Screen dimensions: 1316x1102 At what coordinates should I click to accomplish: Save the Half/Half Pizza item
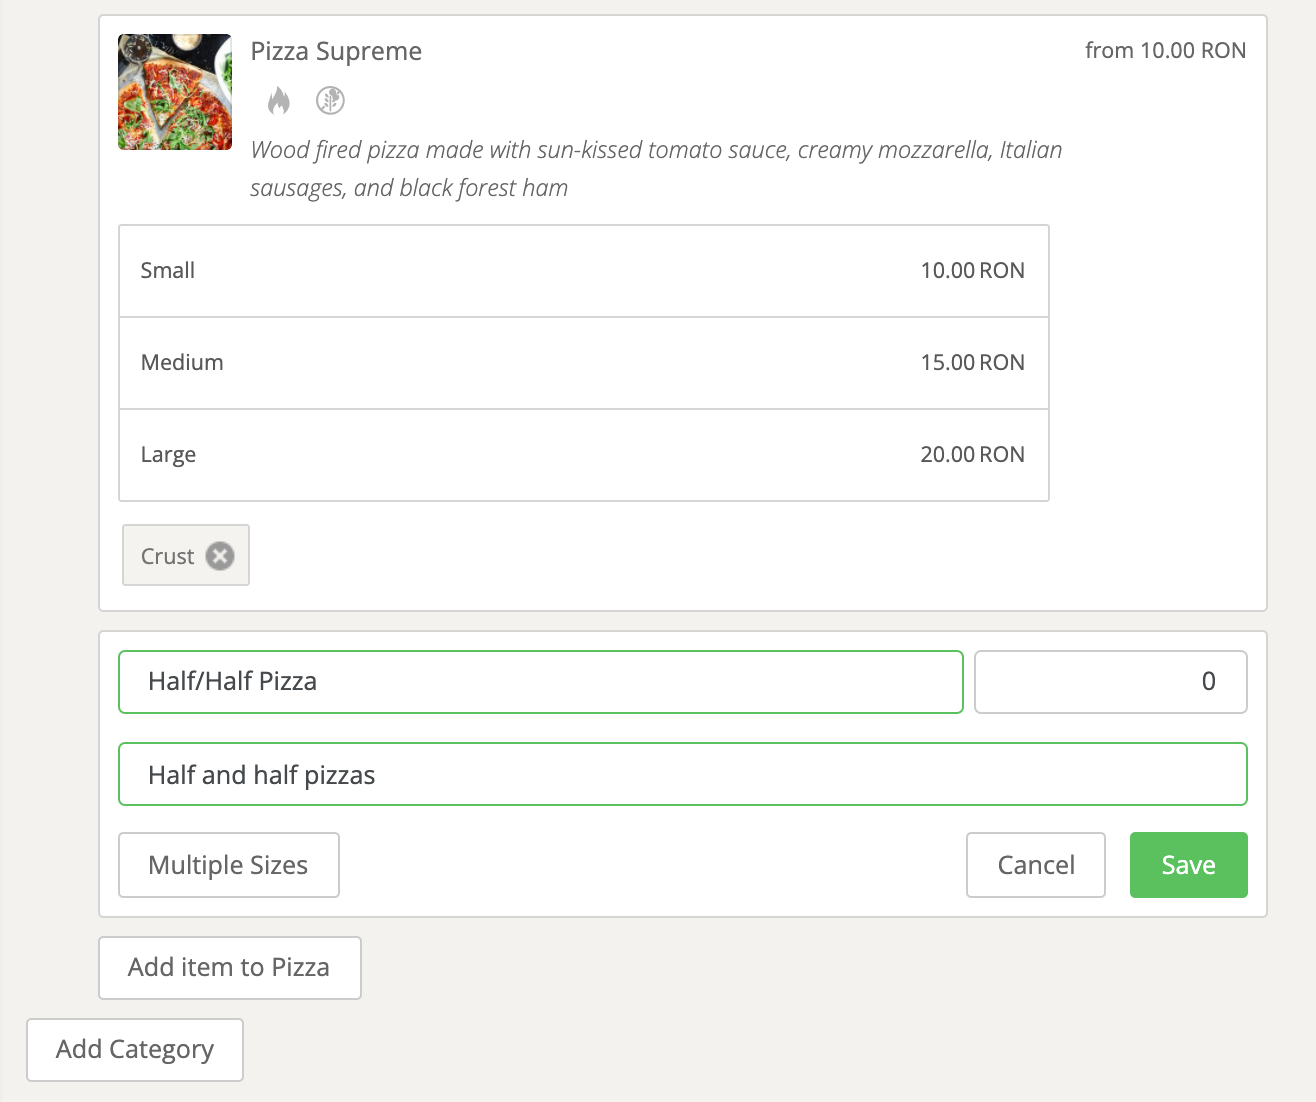tap(1188, 865)
